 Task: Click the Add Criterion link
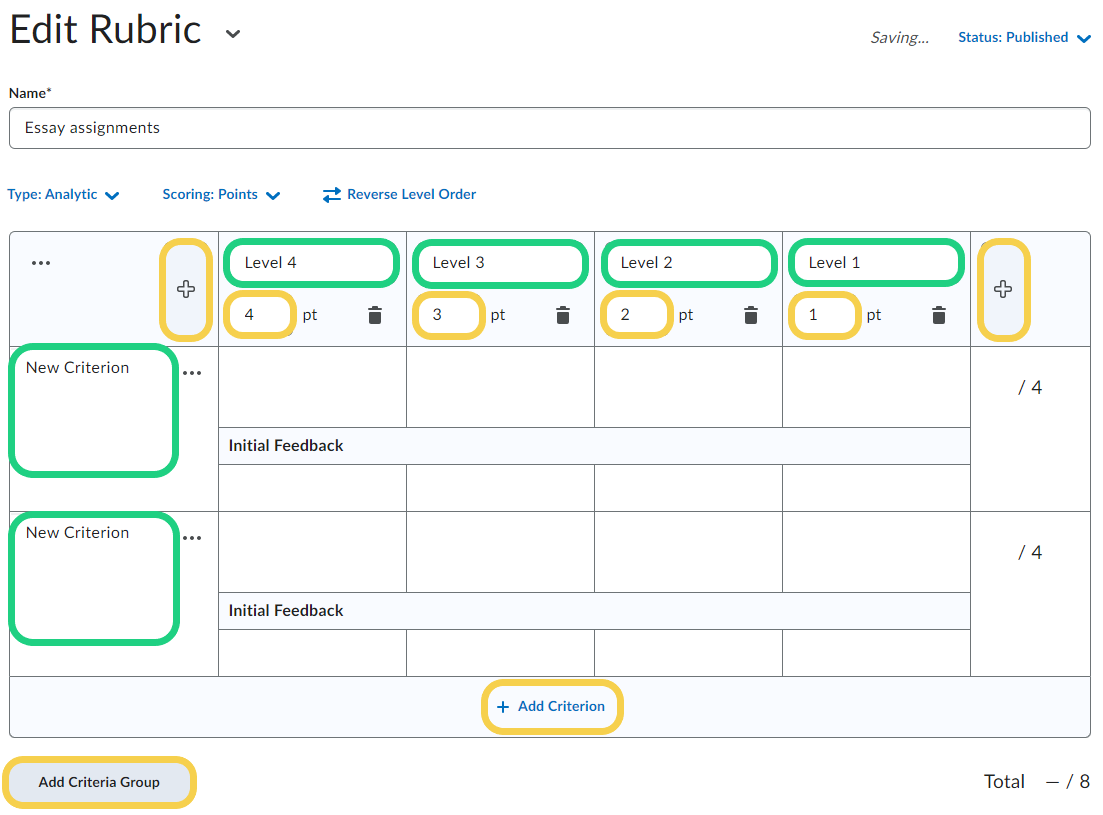tap(551, 707)
